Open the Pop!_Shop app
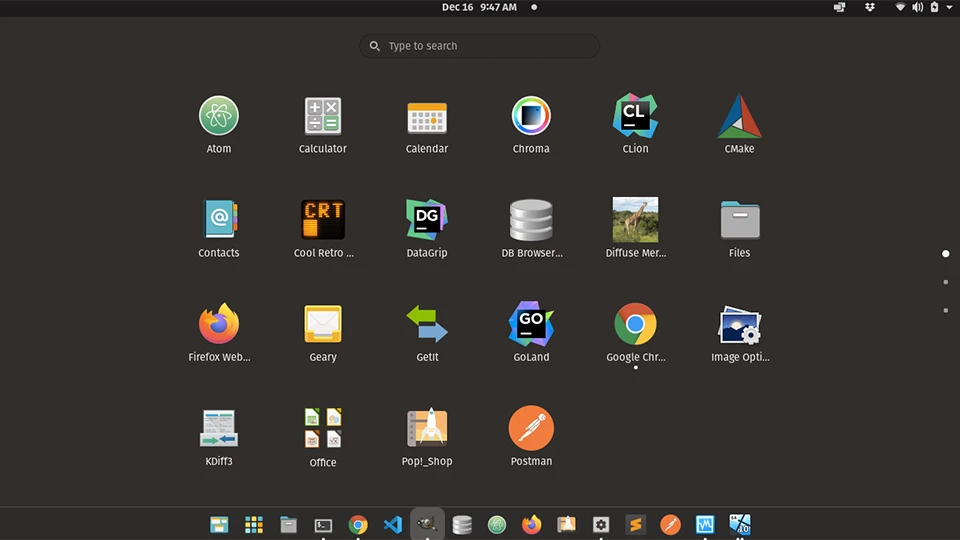Screen dimensions: 960x540 tap(427, 429)
